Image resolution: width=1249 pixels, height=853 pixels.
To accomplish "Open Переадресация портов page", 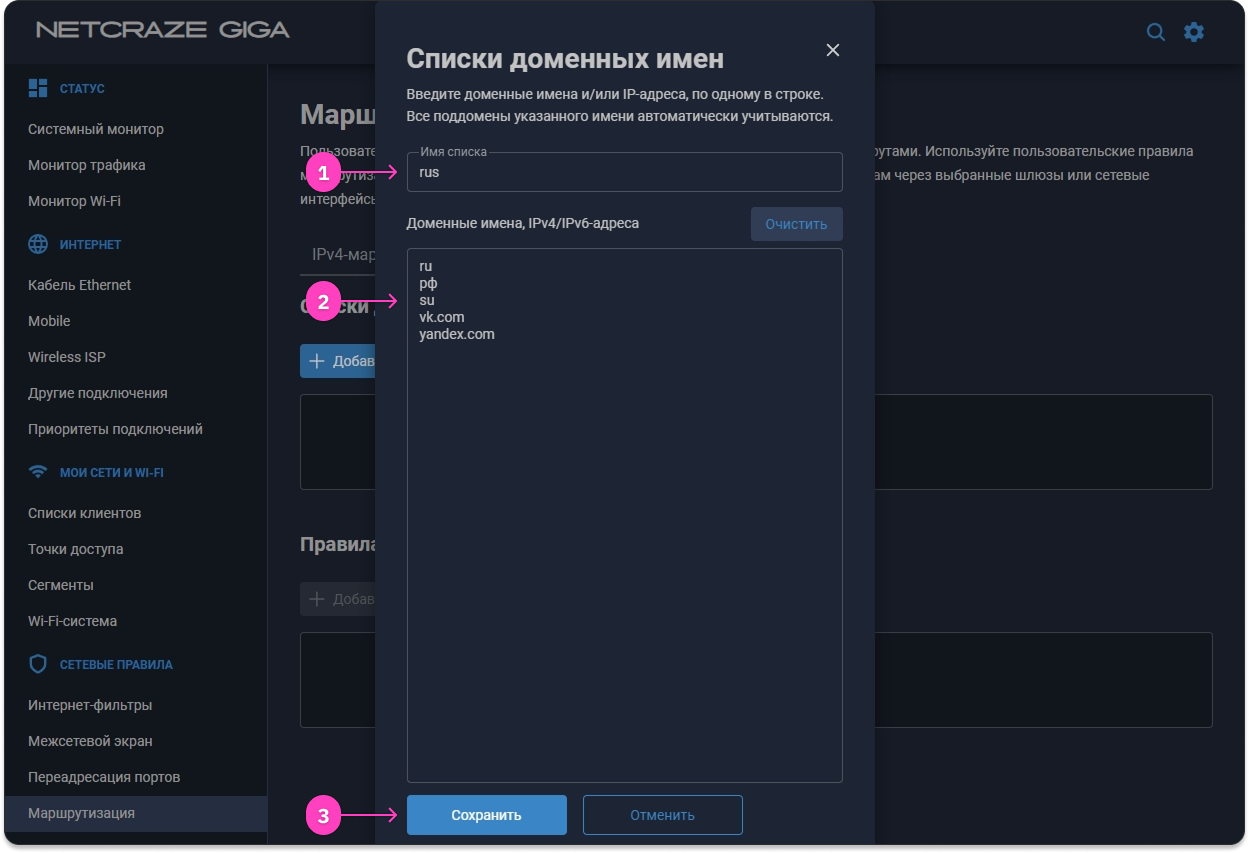I will tap(104, 777).
